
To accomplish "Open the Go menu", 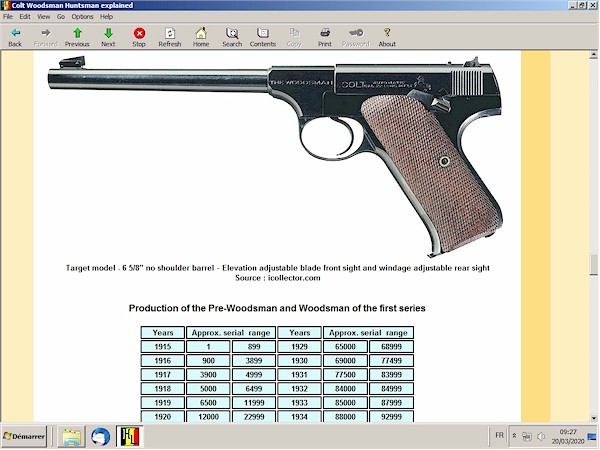I will coord(61,17).
